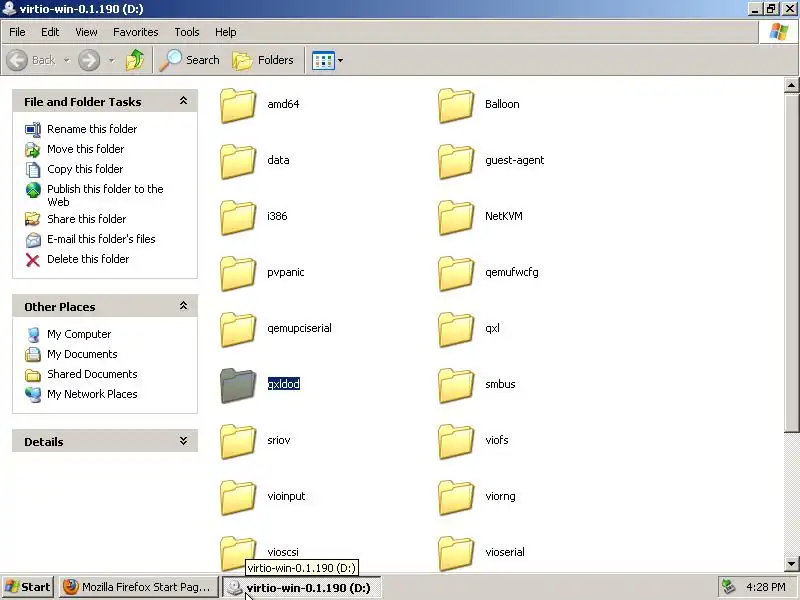Open the View menu

(x=86, y=32)
